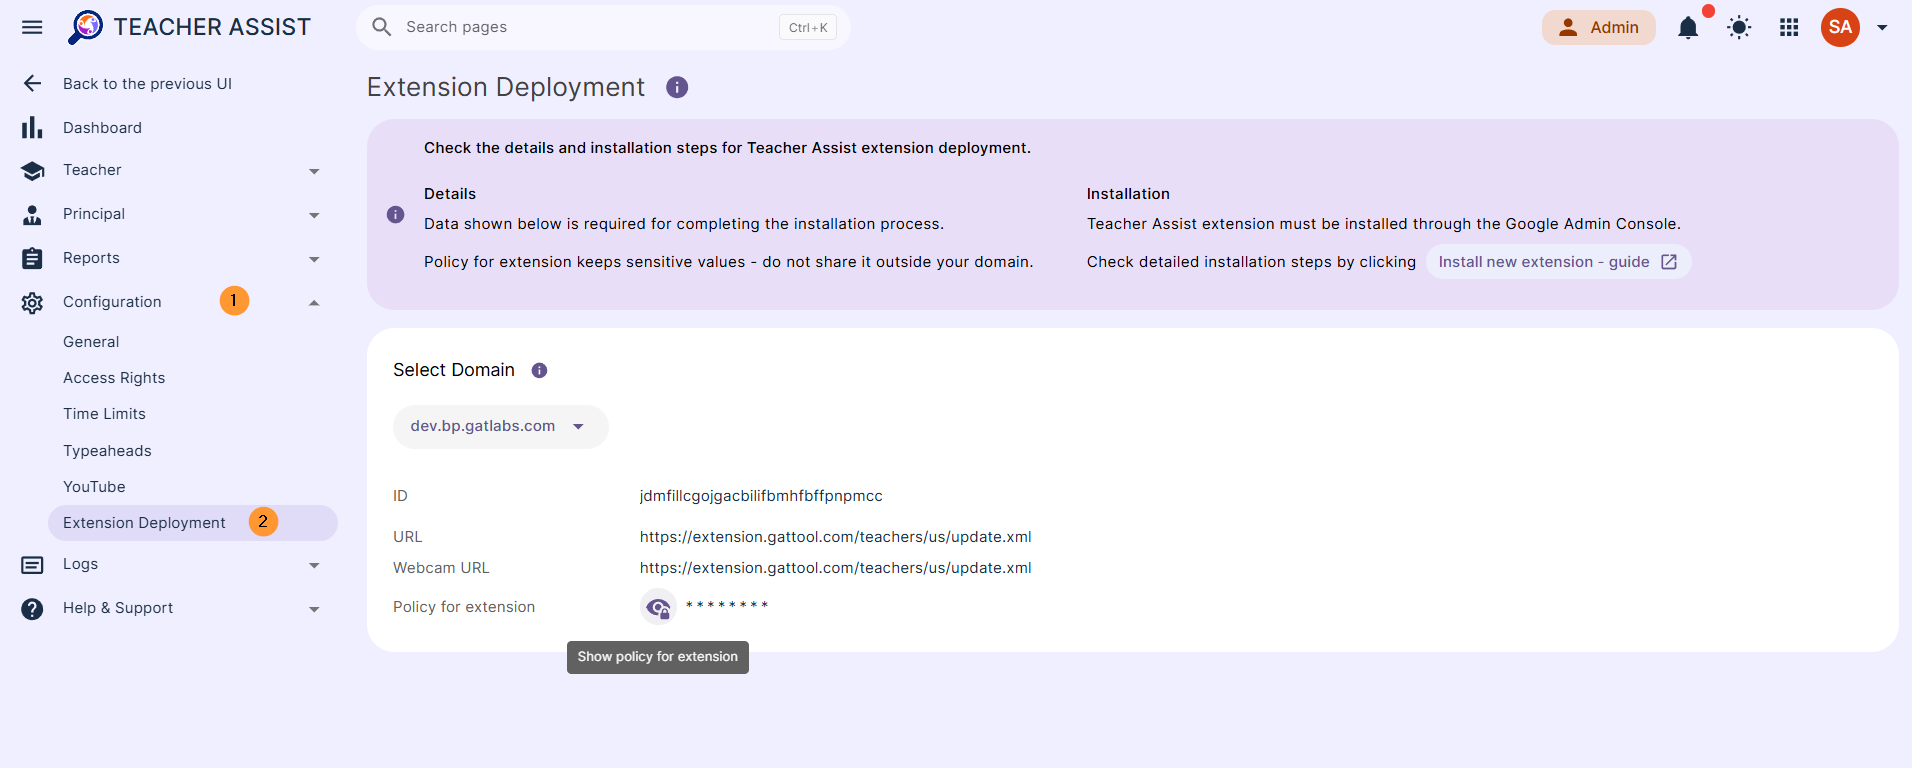Open the hamburger menu icon

pos(32,27)
